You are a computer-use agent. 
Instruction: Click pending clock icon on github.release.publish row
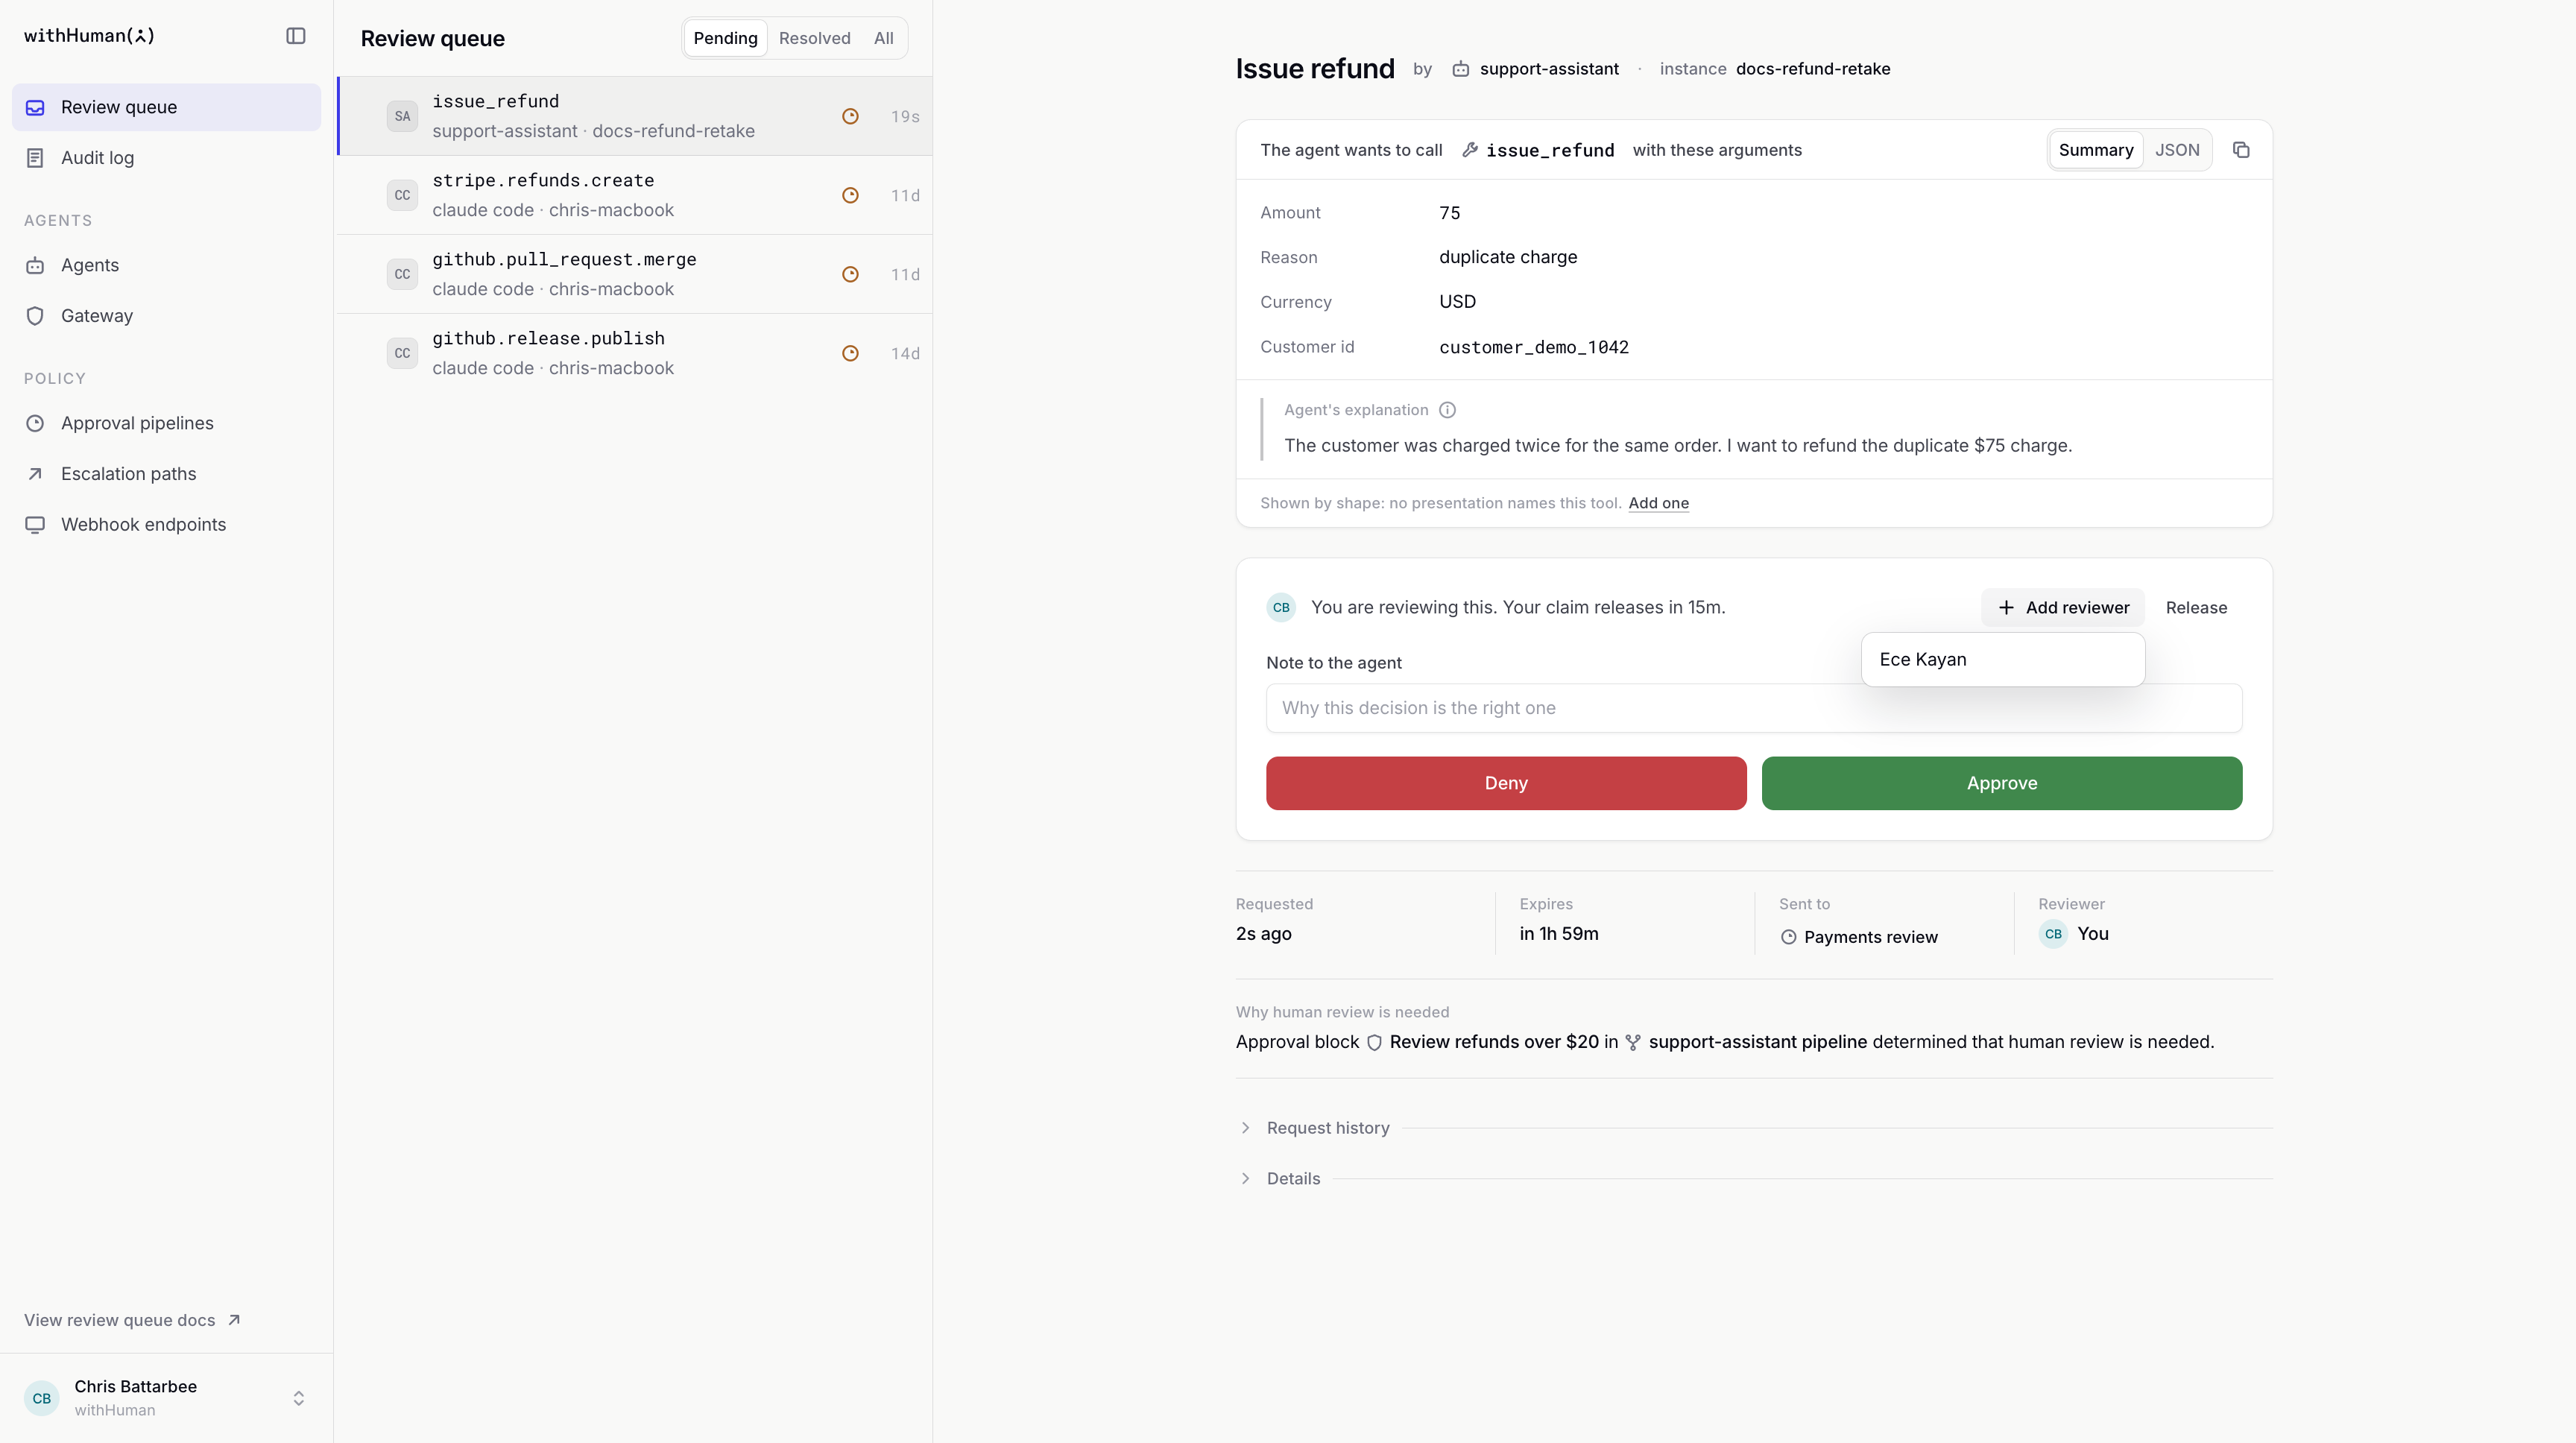[850, 353]
